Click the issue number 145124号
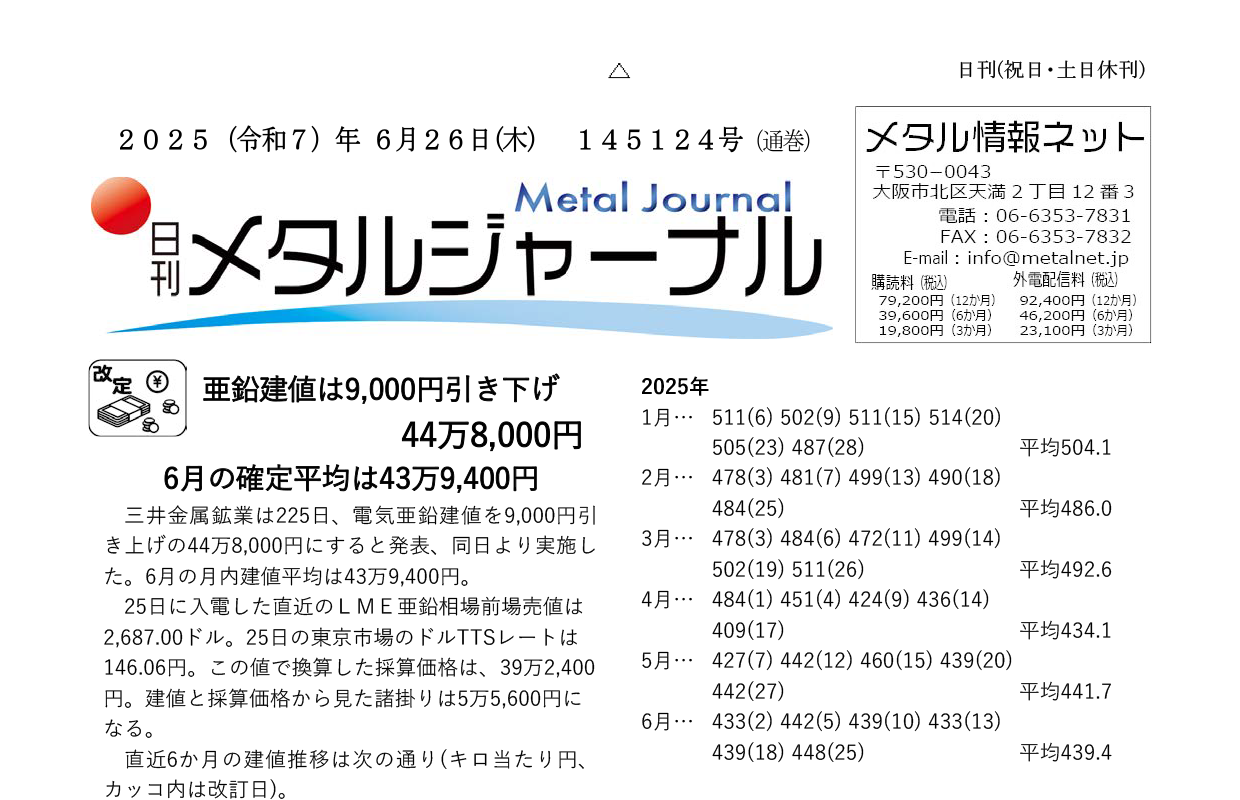 point(661,141)
